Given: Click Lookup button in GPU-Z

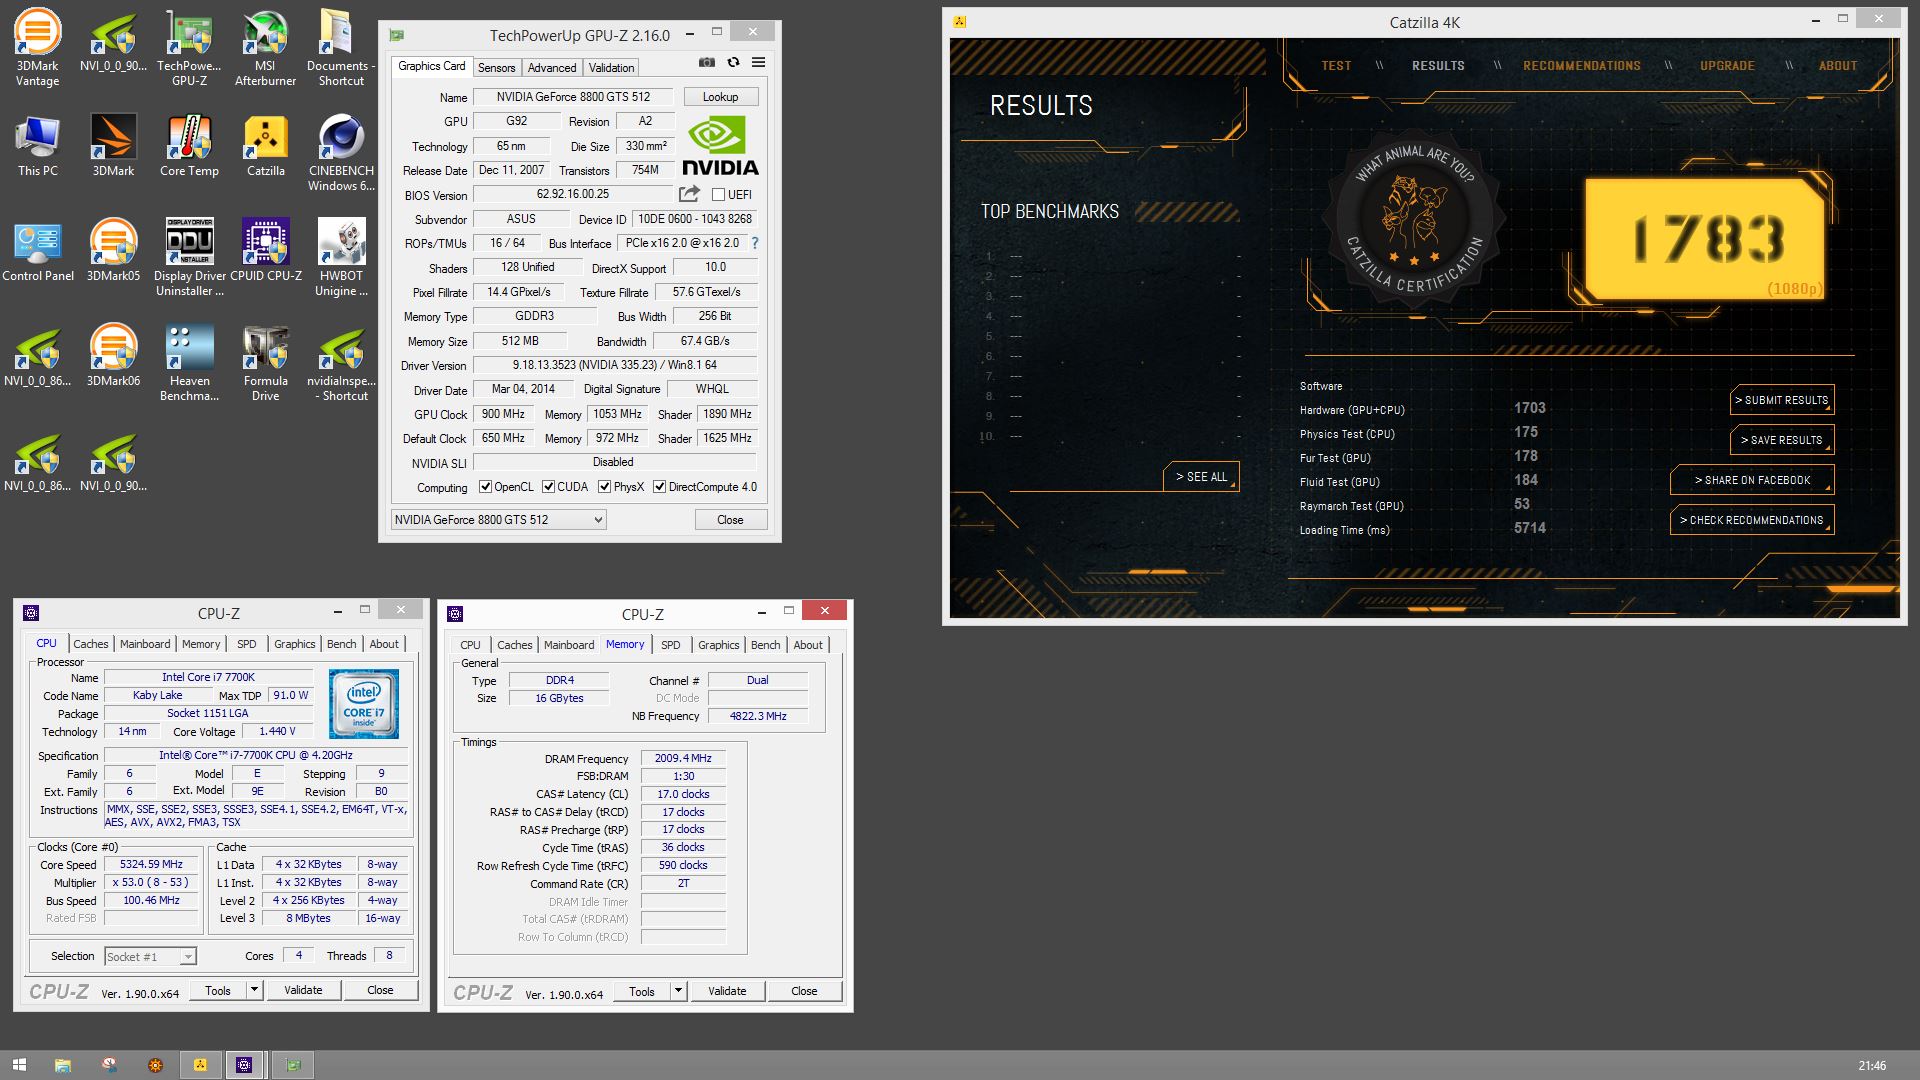Looking at the screenshot, I should (x=720, y=97).
